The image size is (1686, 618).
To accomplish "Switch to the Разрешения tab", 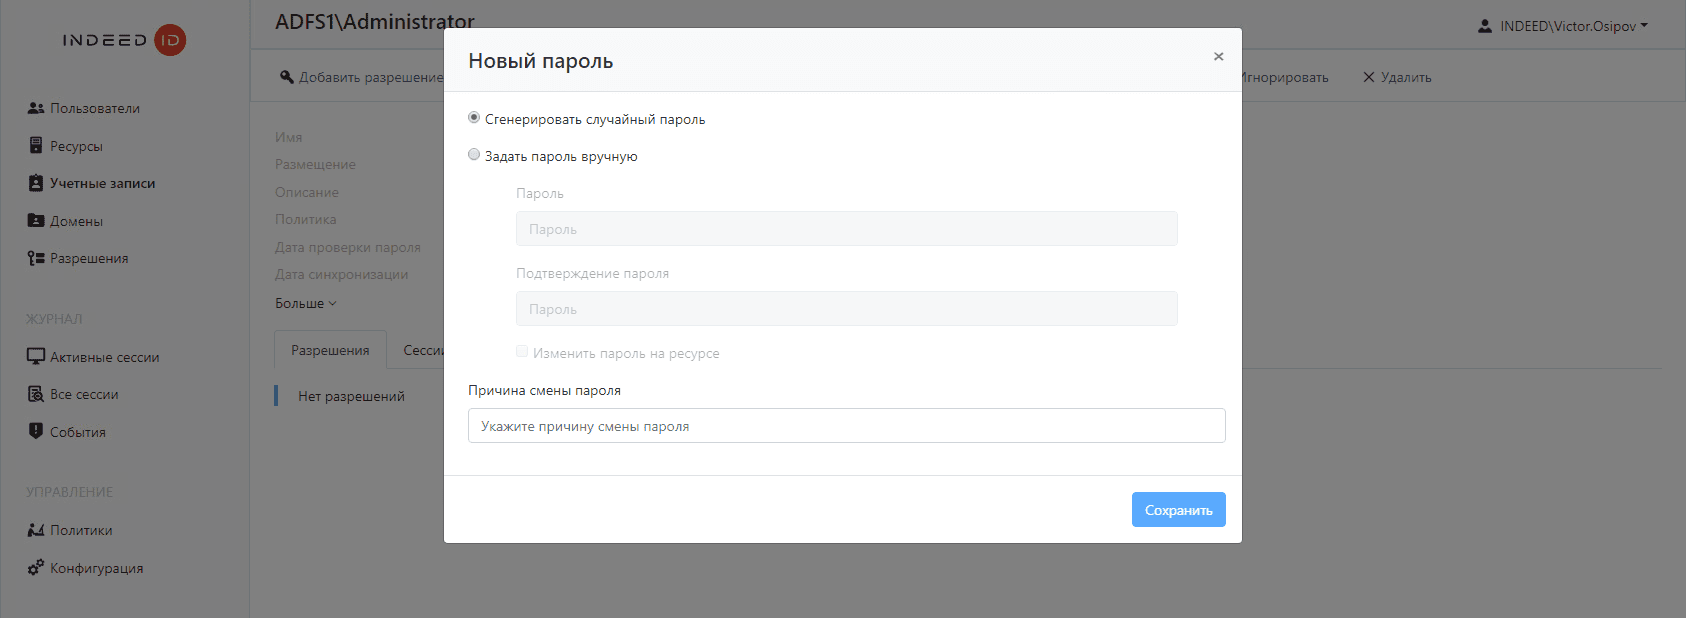I will 330,350.
